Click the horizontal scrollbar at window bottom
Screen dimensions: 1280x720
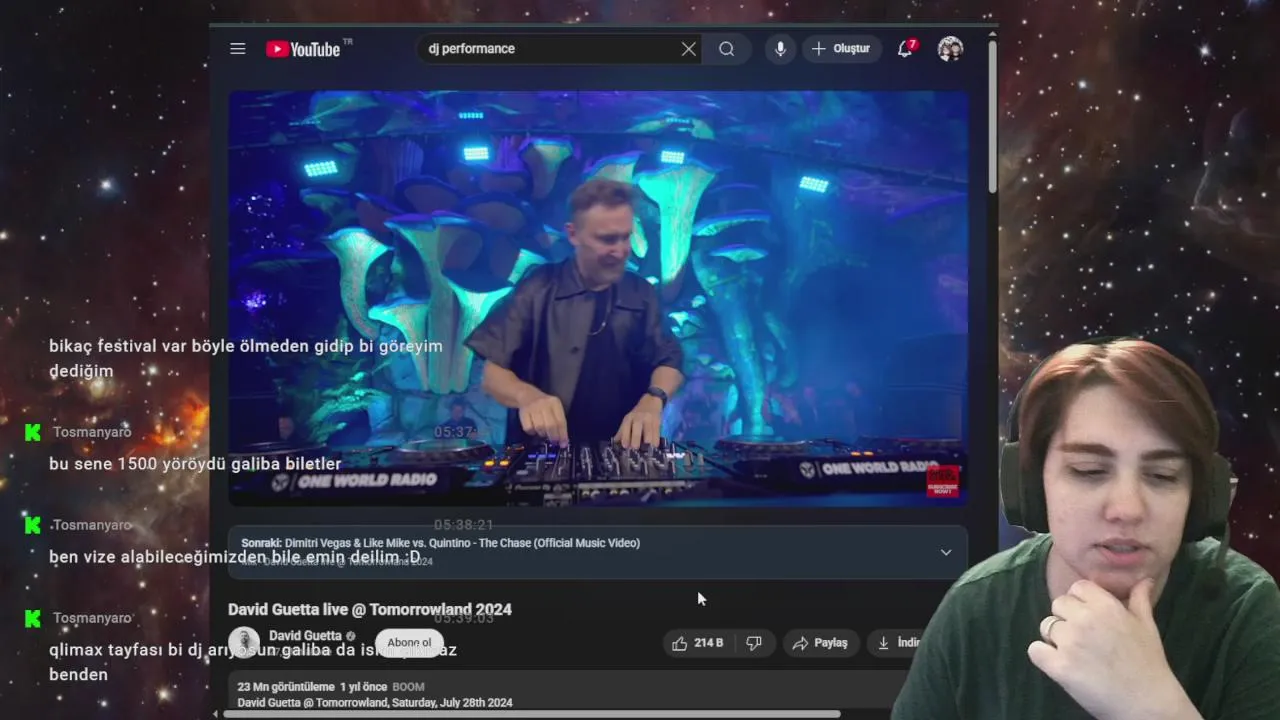point(531,714)
